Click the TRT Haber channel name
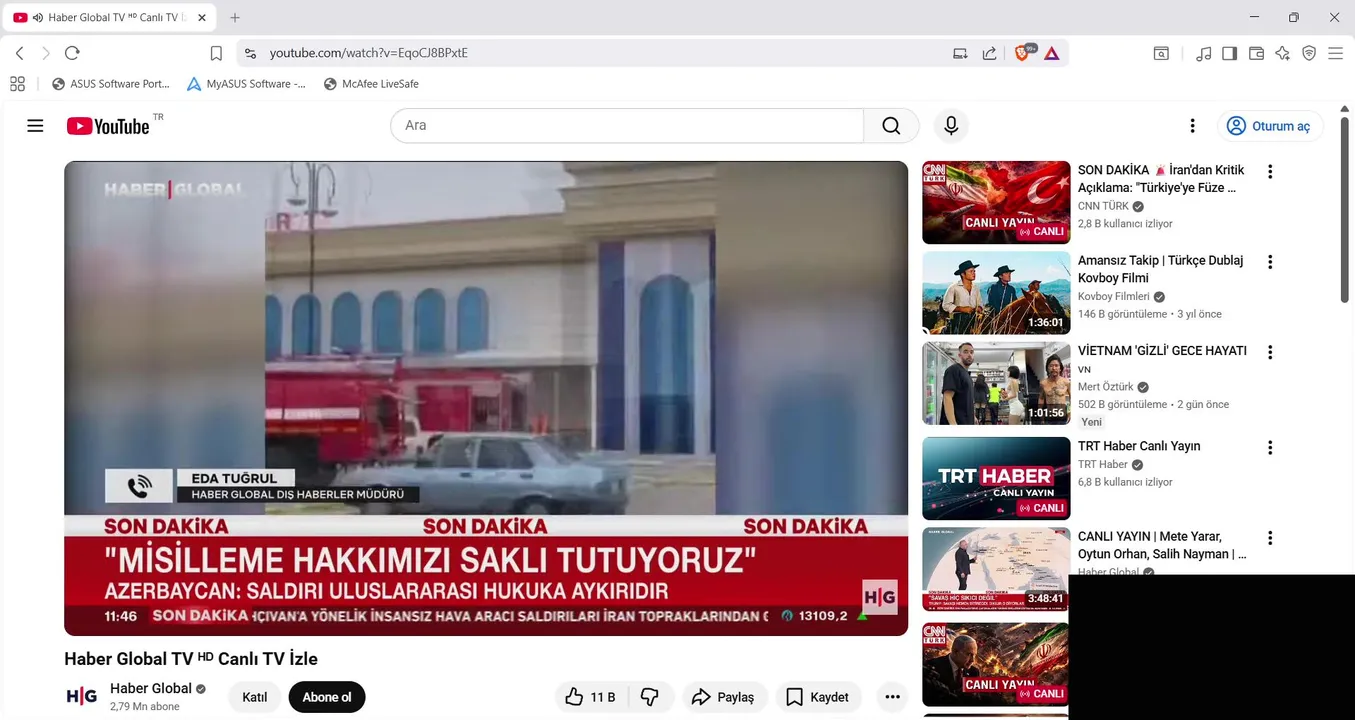Viewport: 1355px width, 720px height. pos(1103,464)
